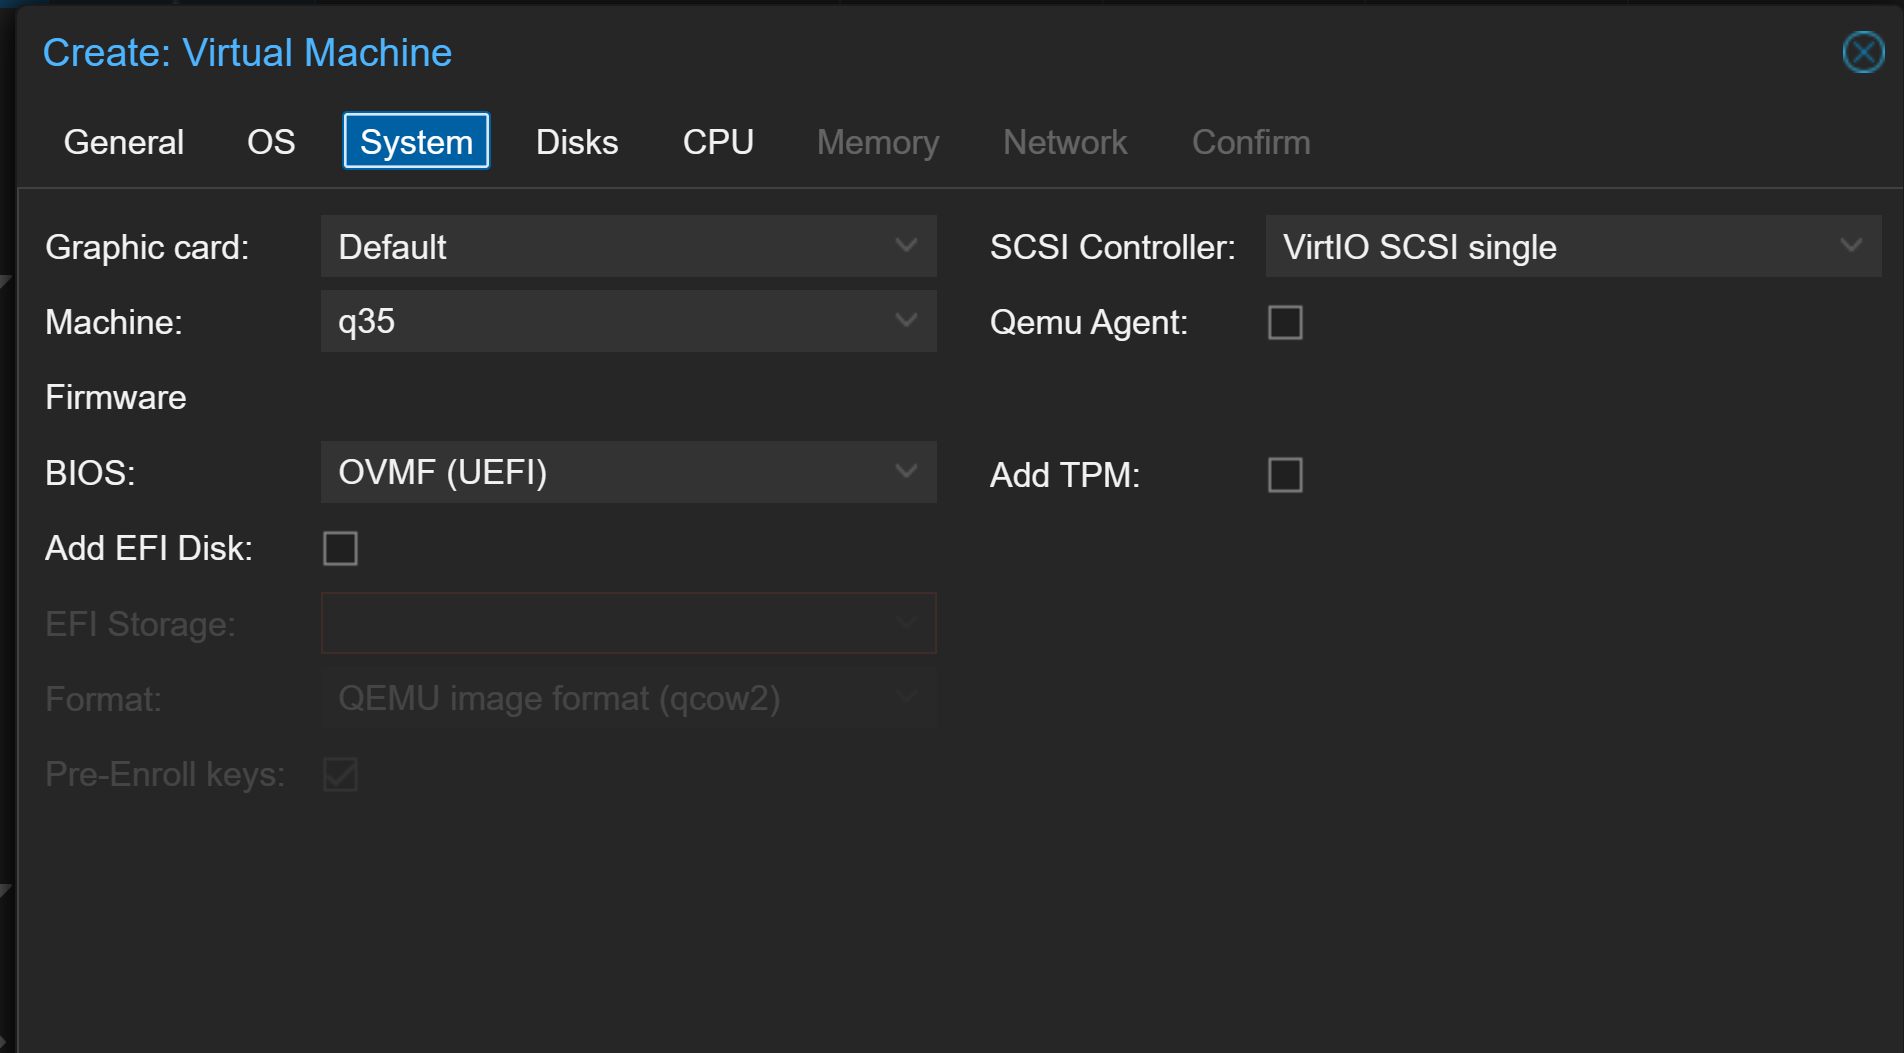Viewport: 1904px width, 1053px height.
Task: Switch to the CPU tab
Action: coord(718,142)
